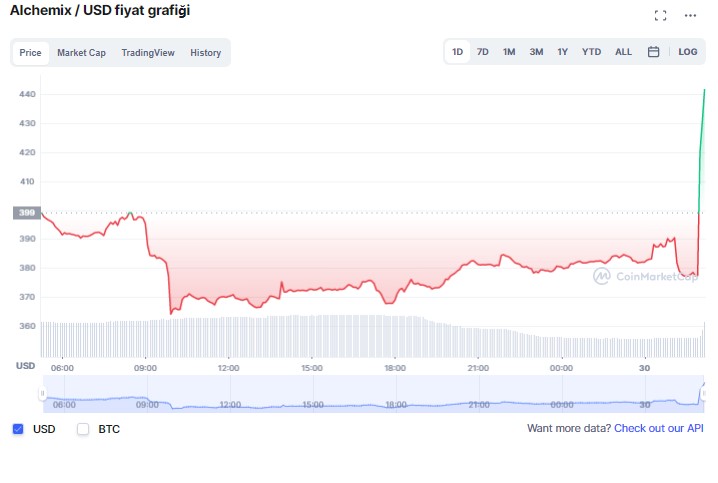Viewport: 718px width, 483px height.
Task: Click the 399 opening price label
Action: click(27, 212)
